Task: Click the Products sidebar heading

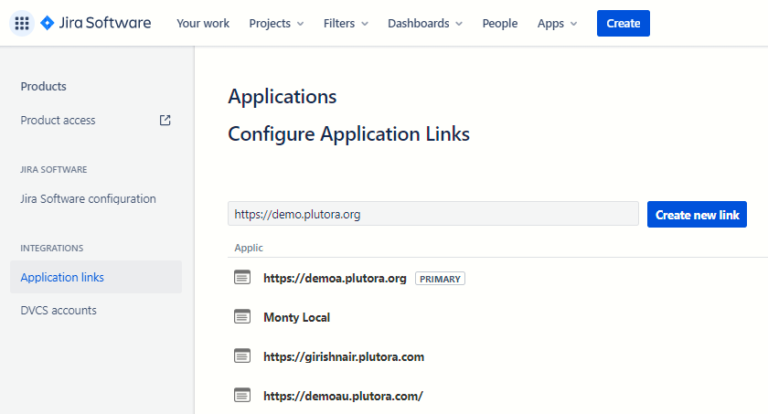Action: pyautogui.click(x=43, y=86)
